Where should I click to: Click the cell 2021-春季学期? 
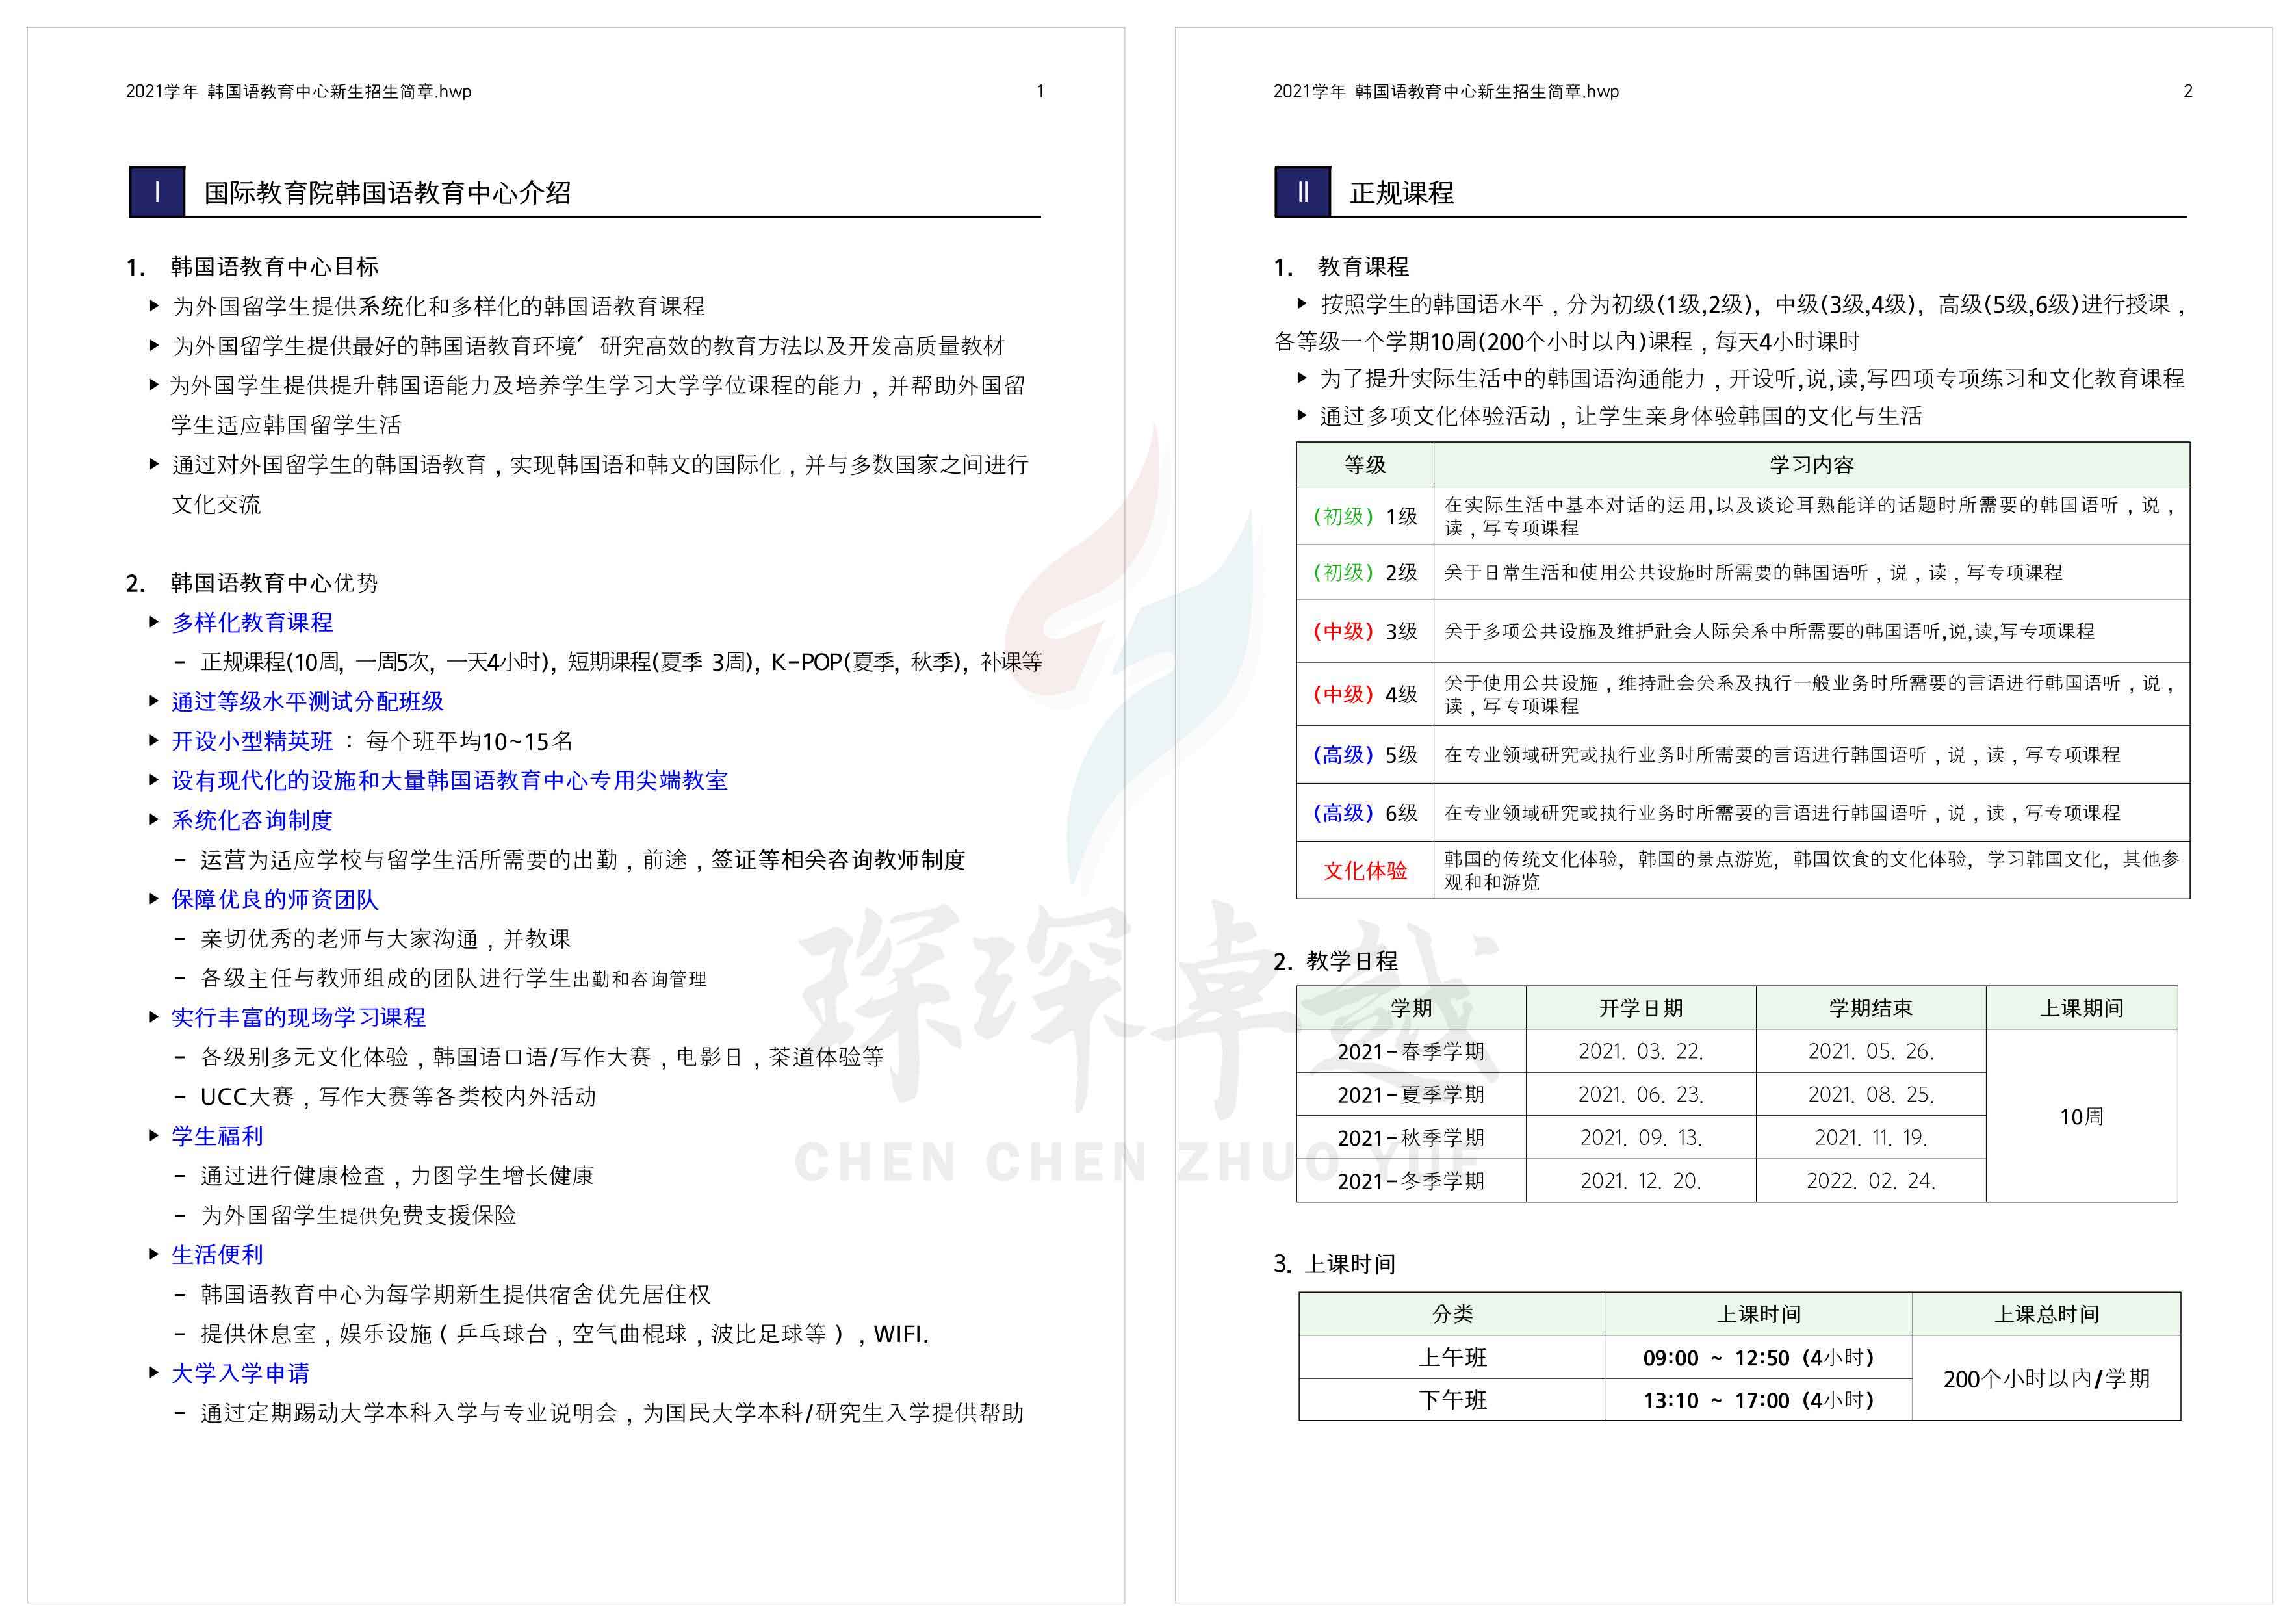tap(1411, 1052)
